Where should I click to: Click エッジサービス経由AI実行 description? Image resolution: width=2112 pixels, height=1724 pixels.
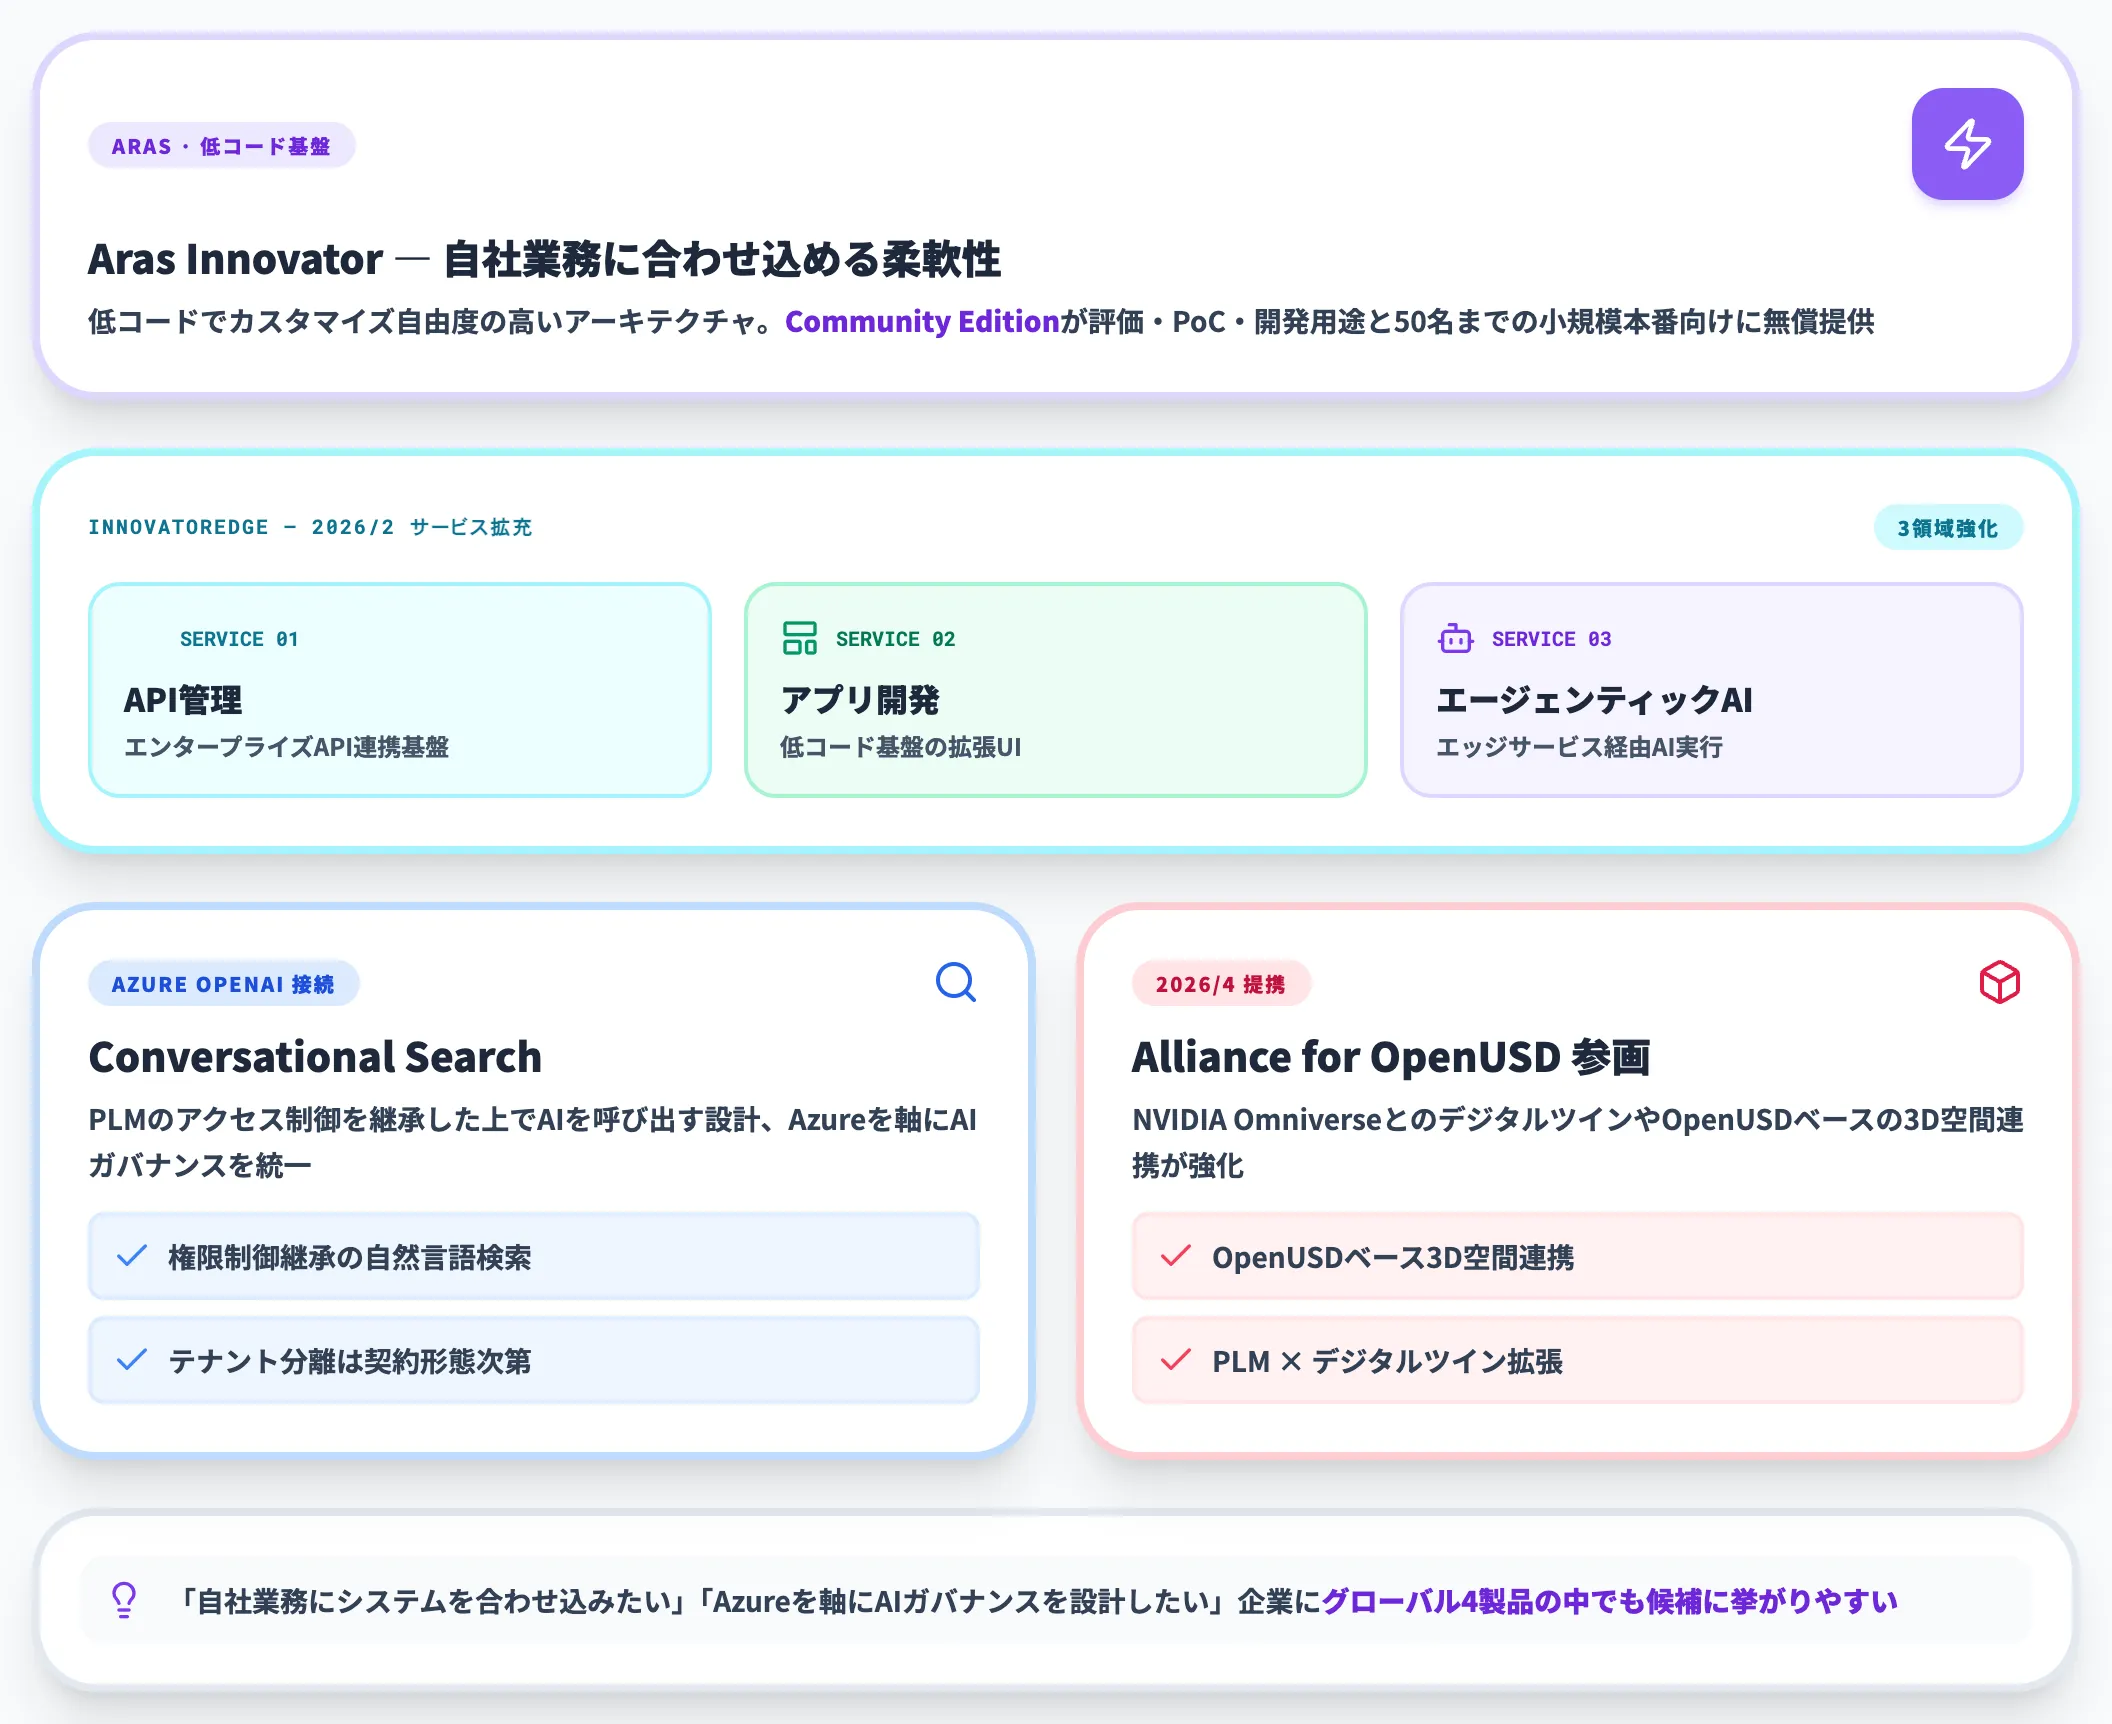coord(1579,747)
